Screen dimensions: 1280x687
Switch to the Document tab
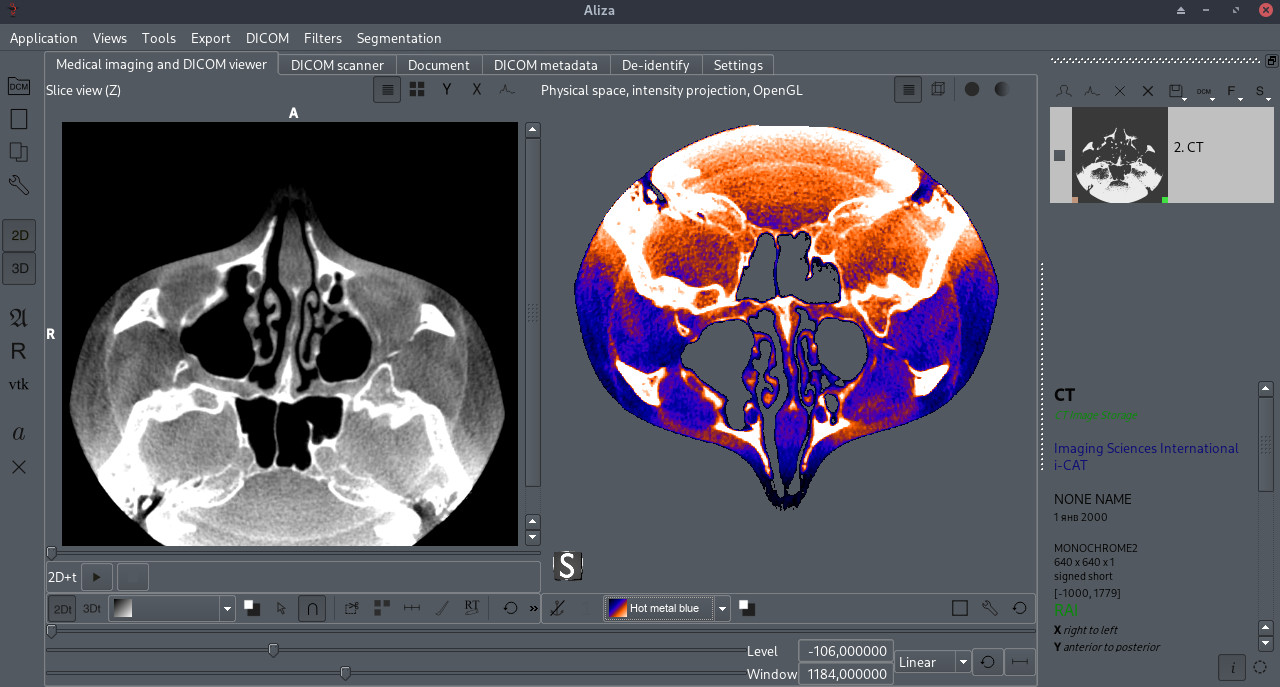pos(439,65)
